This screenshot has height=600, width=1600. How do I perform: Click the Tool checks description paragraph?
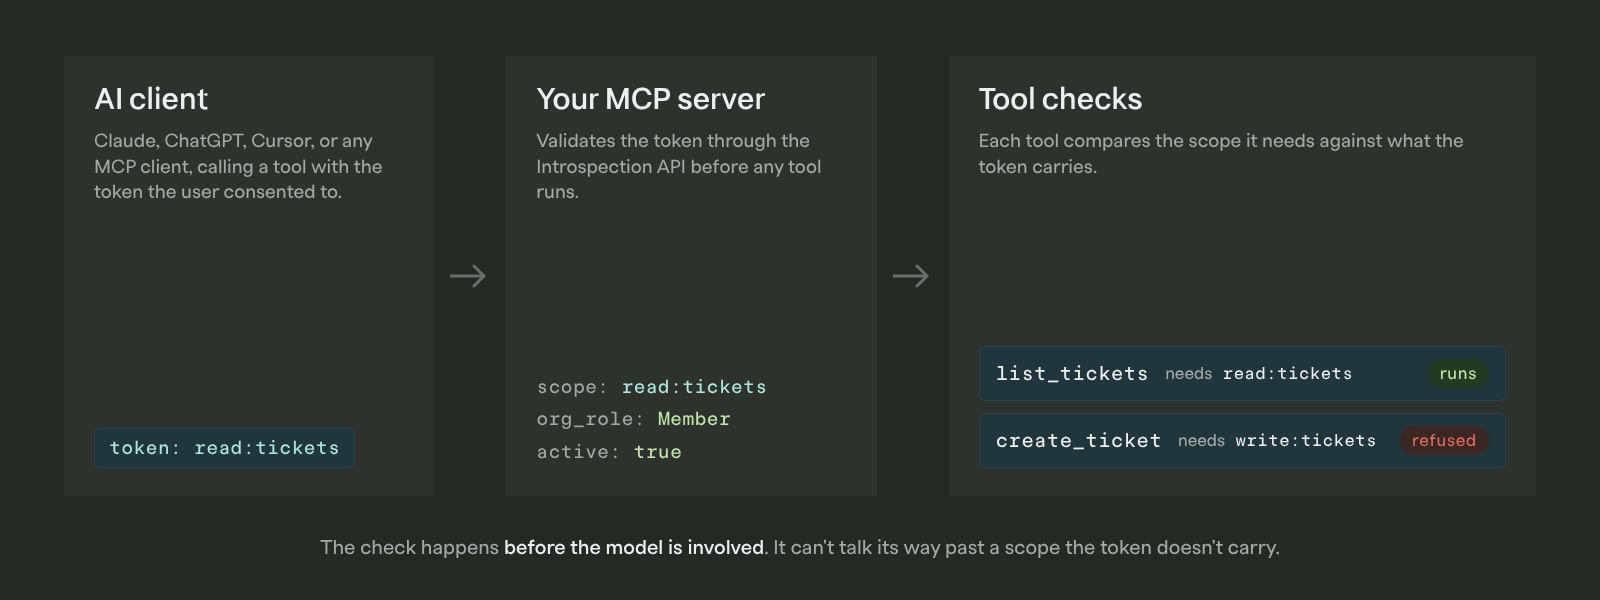point(1221,154)
